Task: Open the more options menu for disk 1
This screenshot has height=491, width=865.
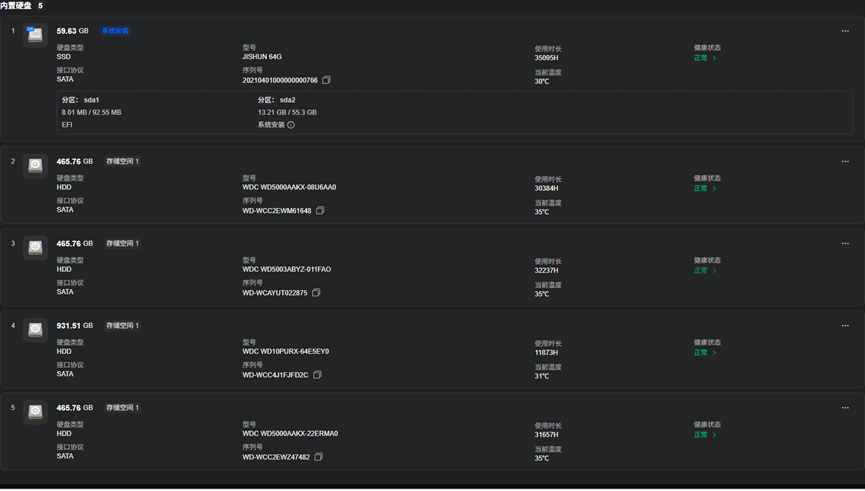Action: [x=845, y=31]
